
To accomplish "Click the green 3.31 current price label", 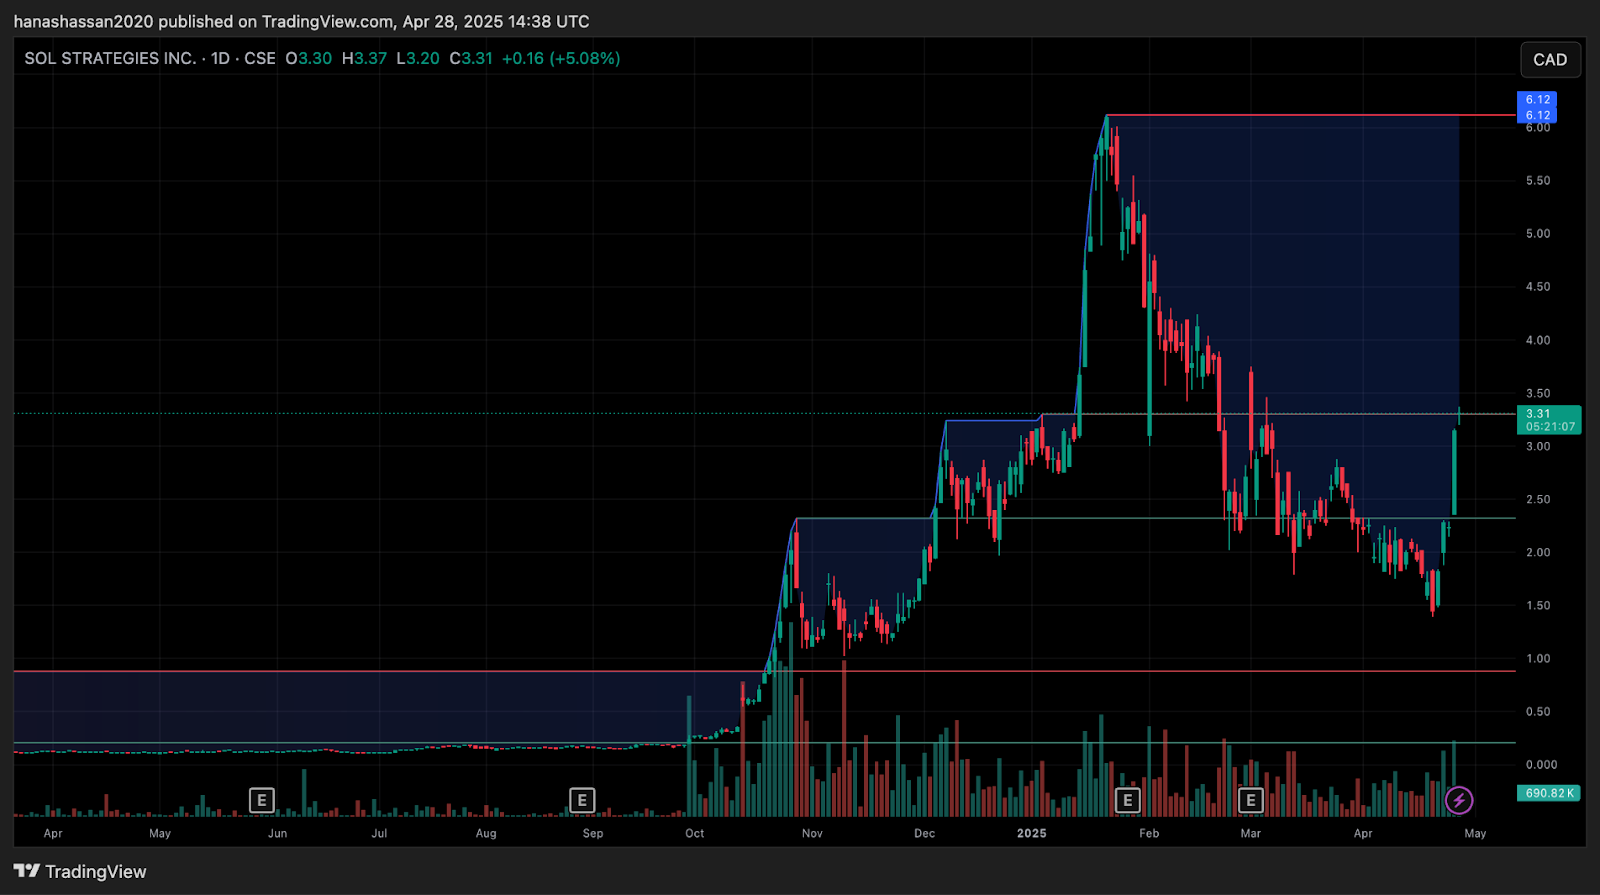I will pyautogui.click(x=1538, y=414).
